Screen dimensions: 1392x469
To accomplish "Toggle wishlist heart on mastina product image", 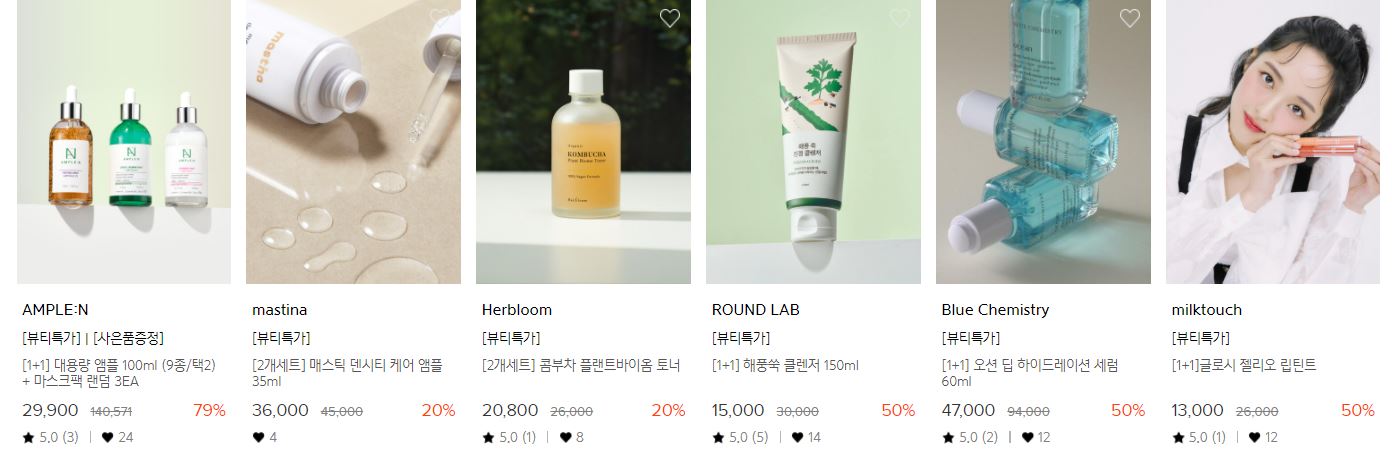I will point(440,18).
